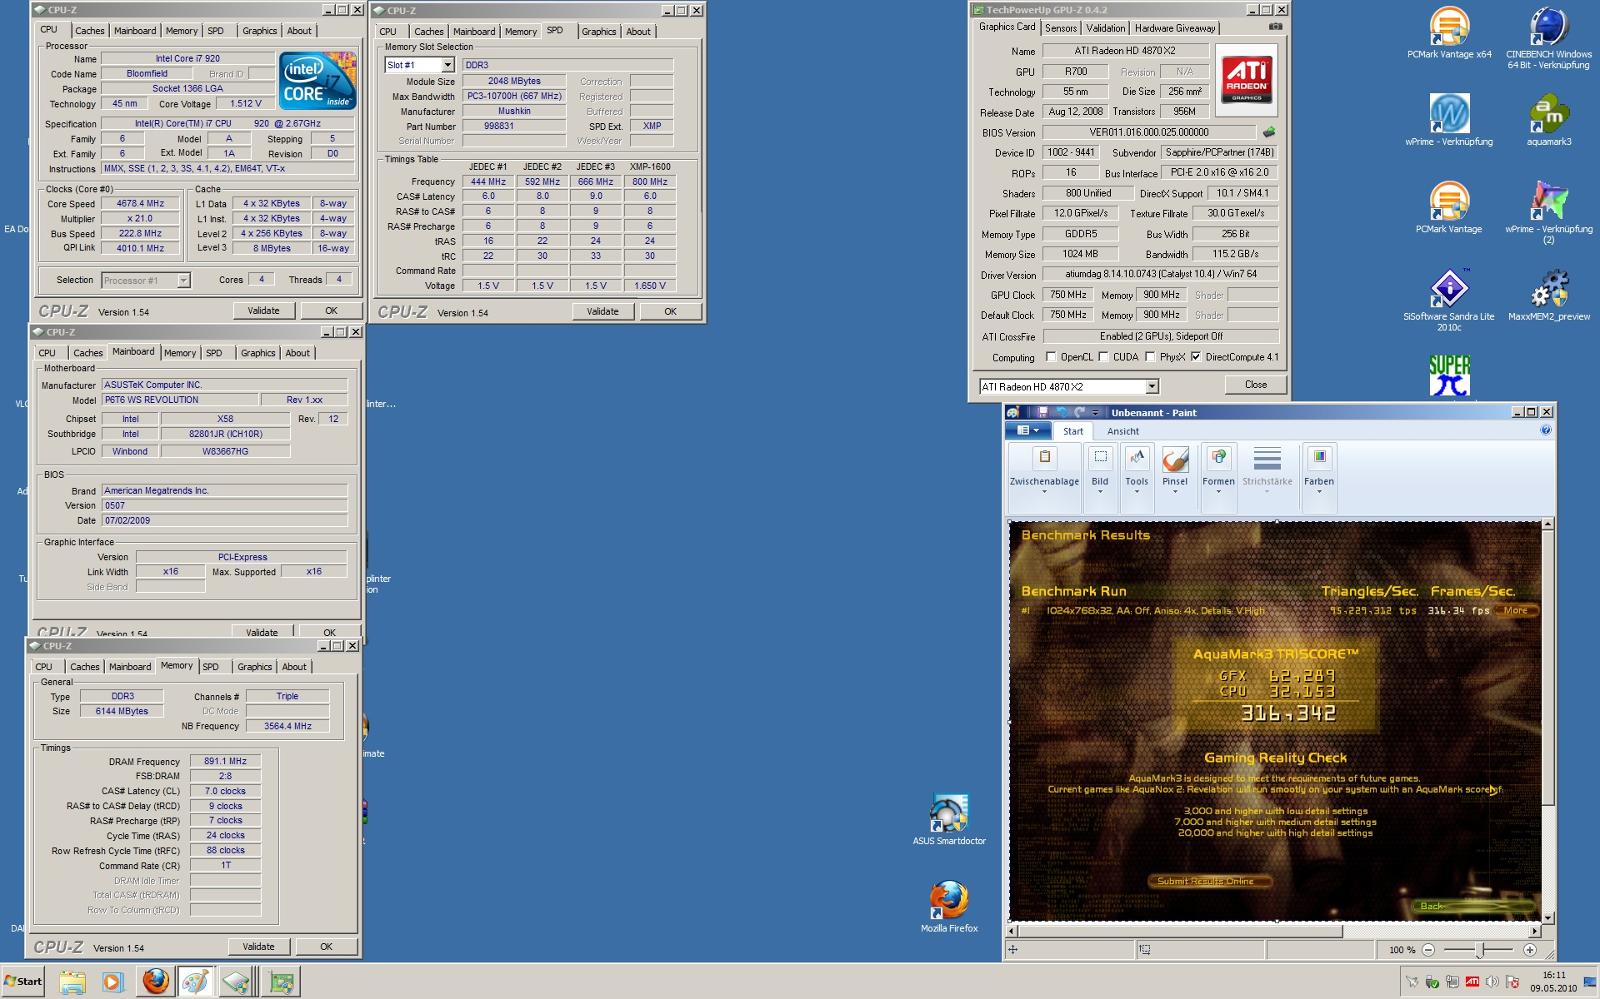Switch to Validation tab in GPU-Z
1600x999 pixels.
[1105, 28]
